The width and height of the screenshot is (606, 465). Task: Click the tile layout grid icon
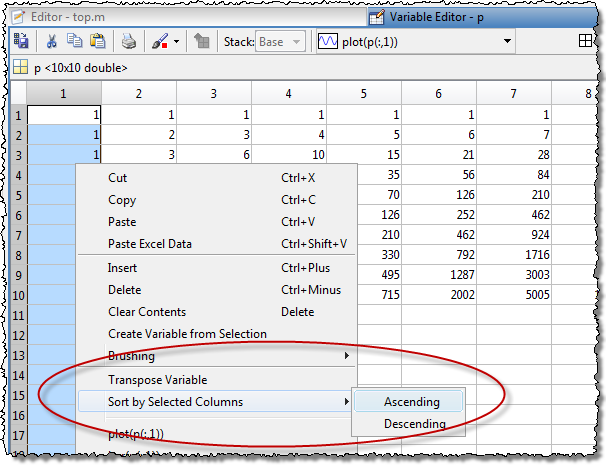point(586,41)
